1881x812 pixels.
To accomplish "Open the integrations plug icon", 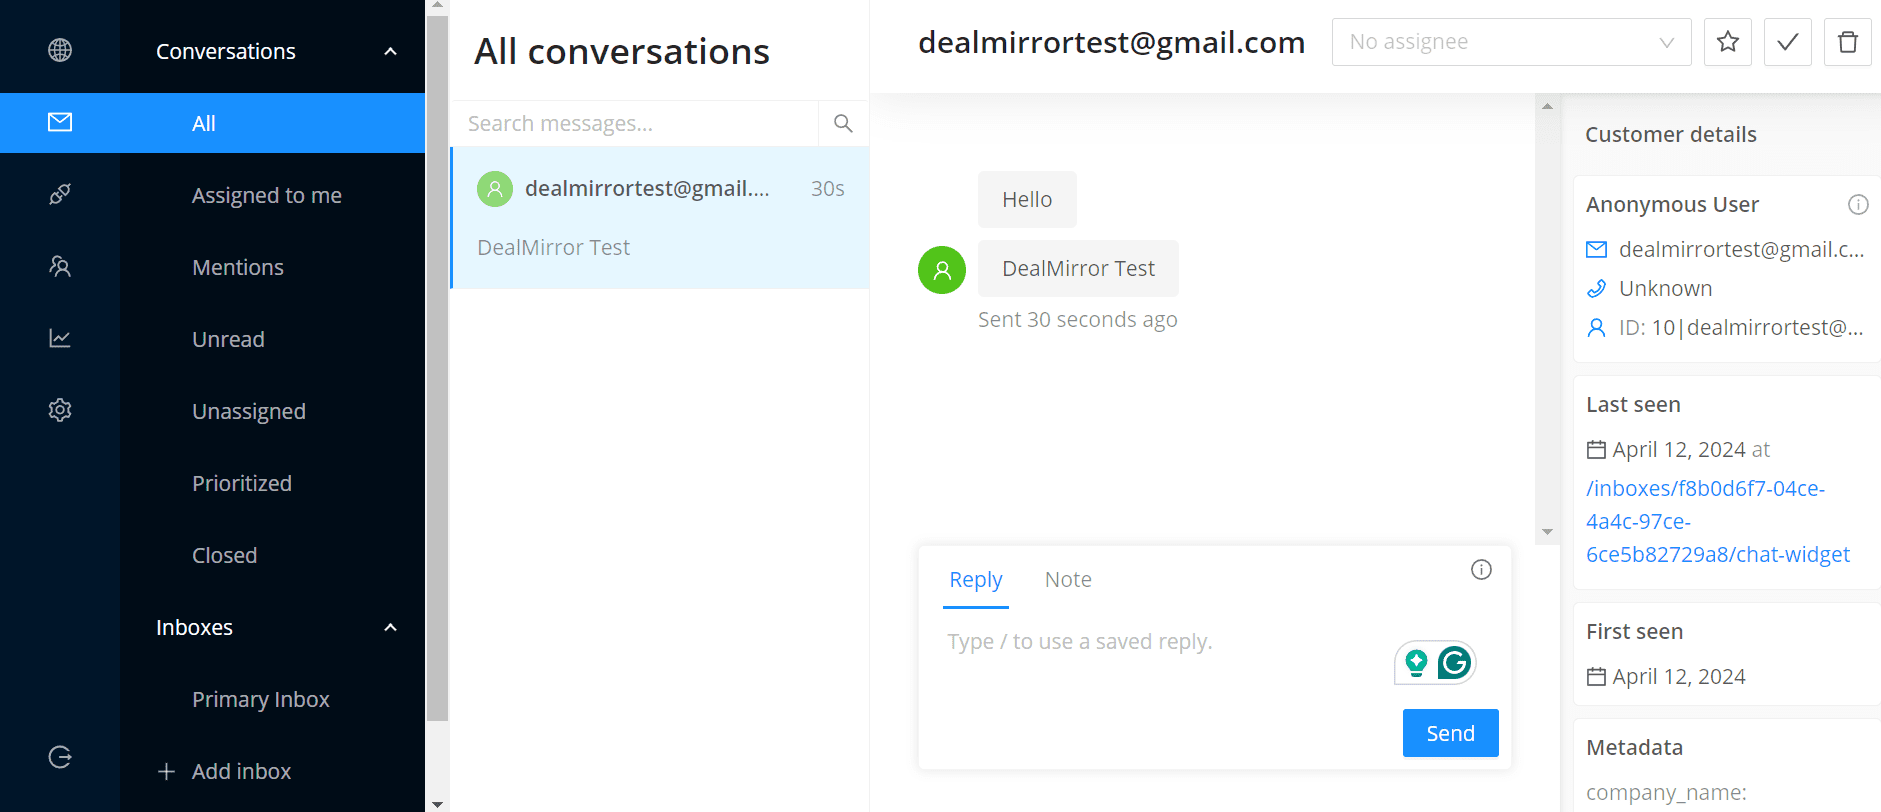I will click(60, 194).
